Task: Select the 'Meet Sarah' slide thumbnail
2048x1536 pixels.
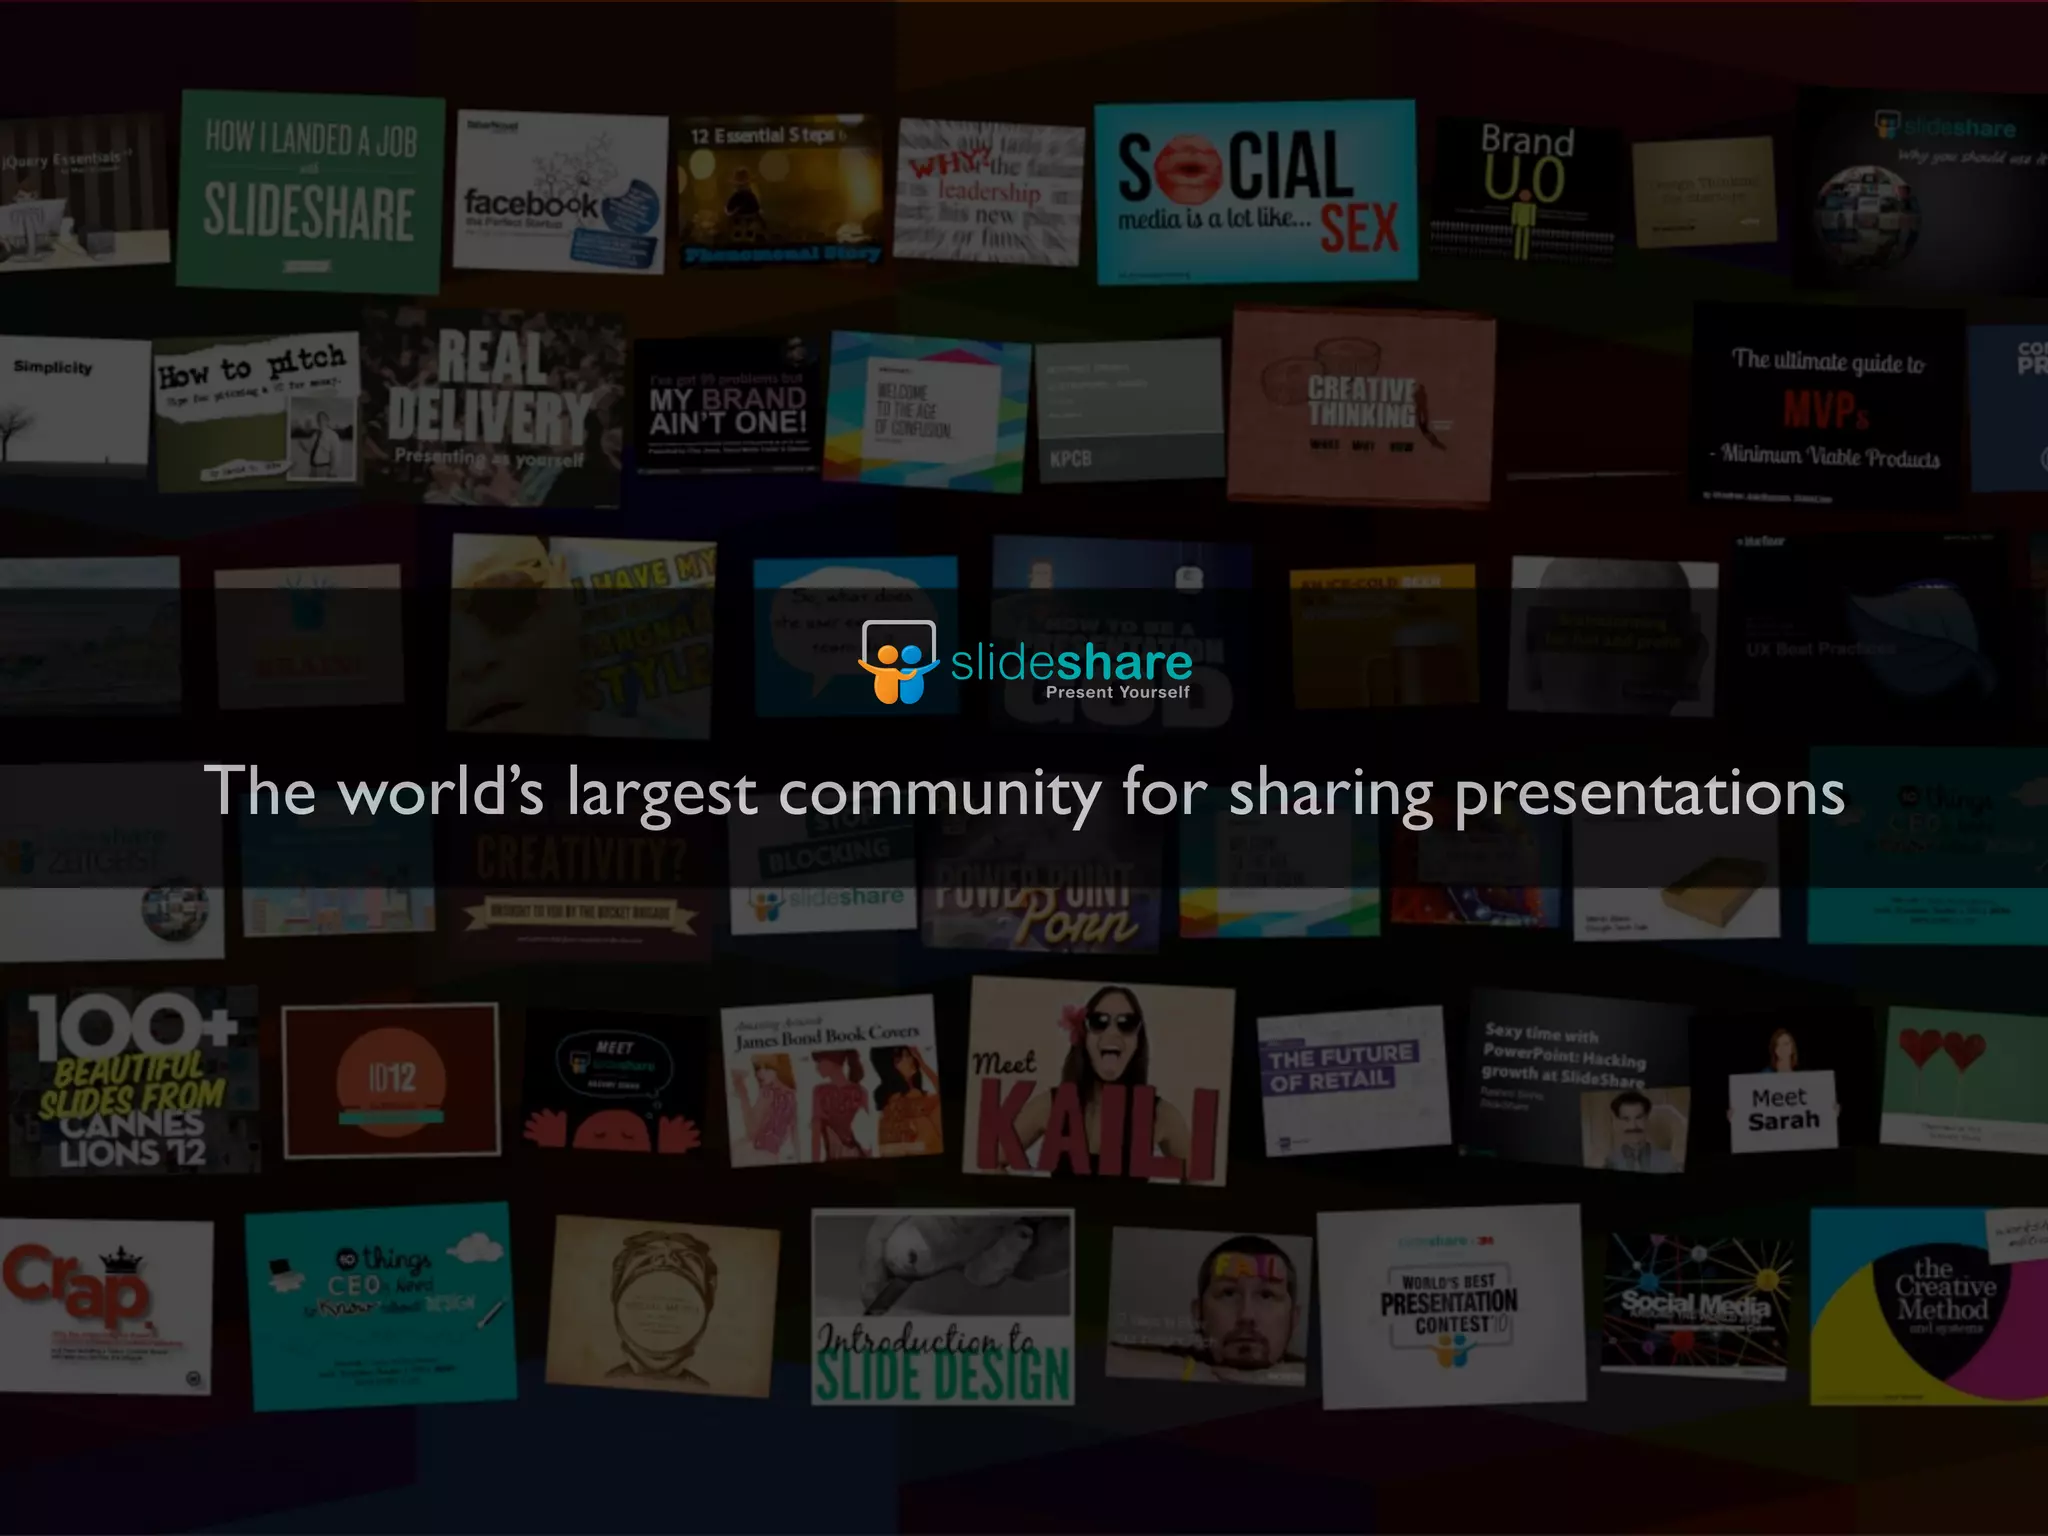Action: pos(1783,1108)
